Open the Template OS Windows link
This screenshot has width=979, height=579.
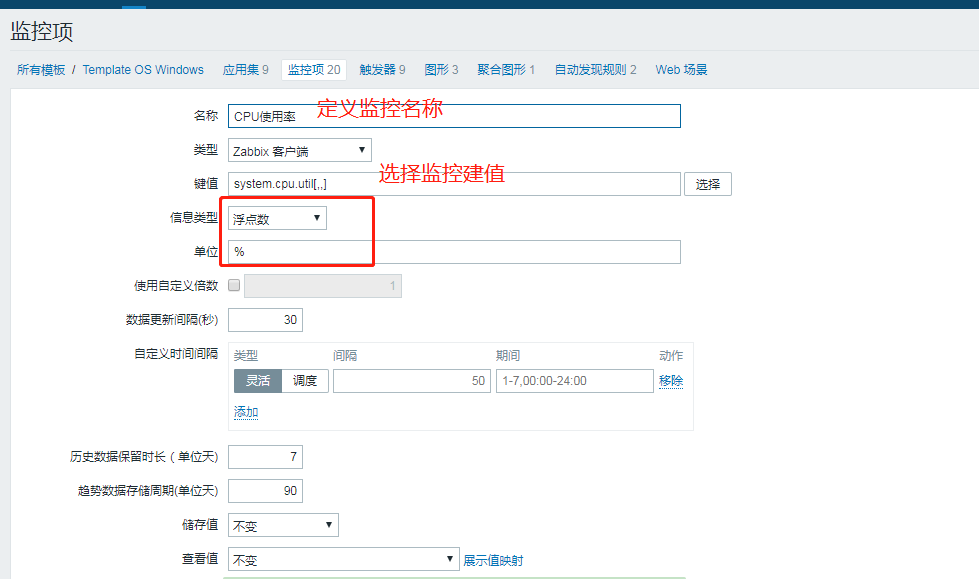pyautogui.click(x=143, y=70)
